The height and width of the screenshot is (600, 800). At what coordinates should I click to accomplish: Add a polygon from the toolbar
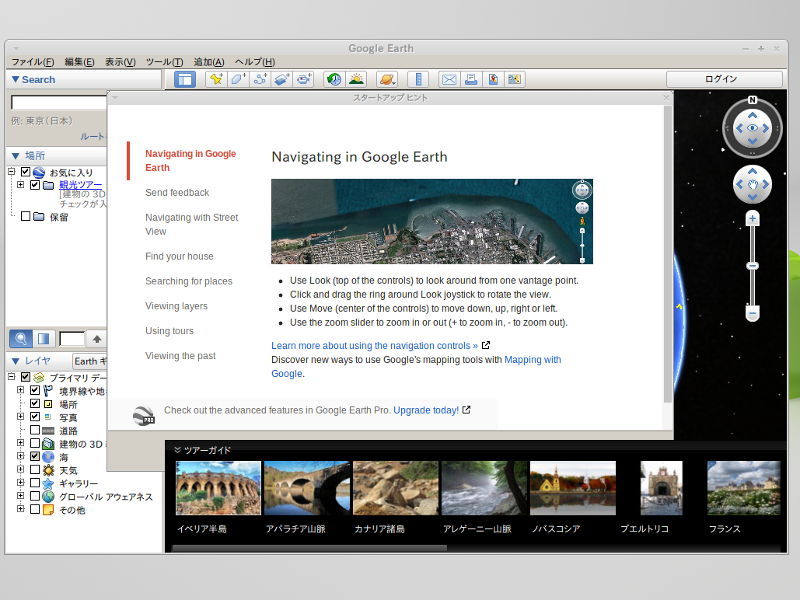tap(238, 79)
